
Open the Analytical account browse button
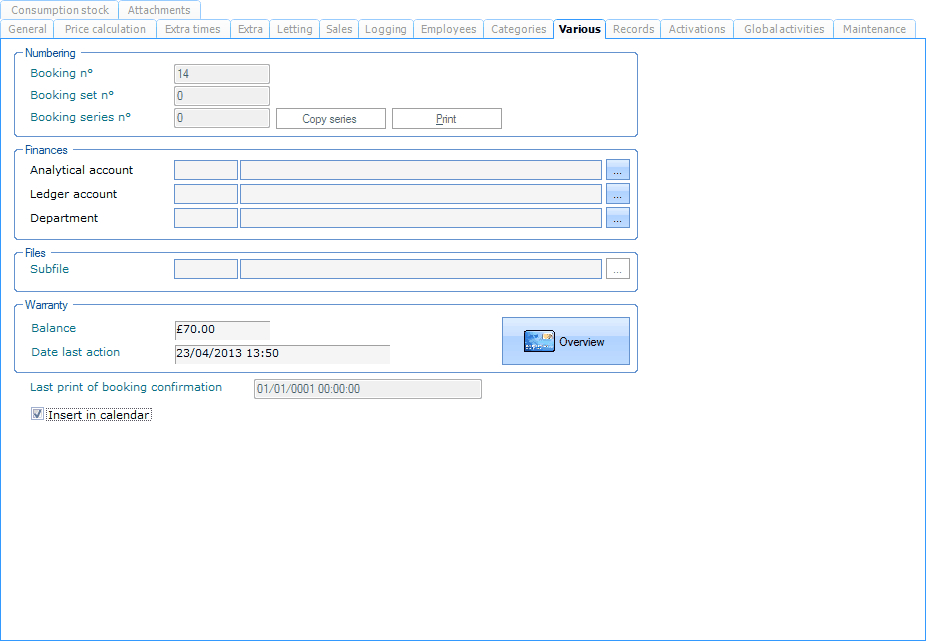point(617,170)
